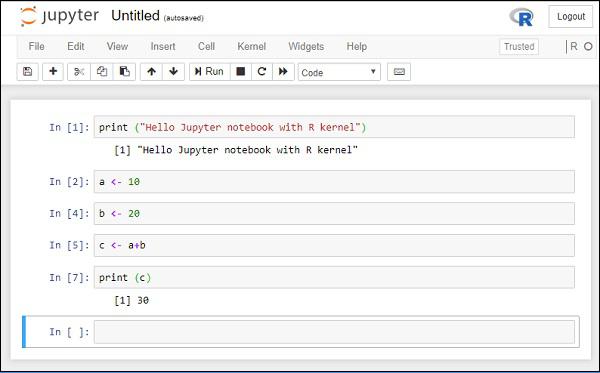Restart the kernel circular arrow icon
This screenshot has height=373, width=600.
coord(262,72)
